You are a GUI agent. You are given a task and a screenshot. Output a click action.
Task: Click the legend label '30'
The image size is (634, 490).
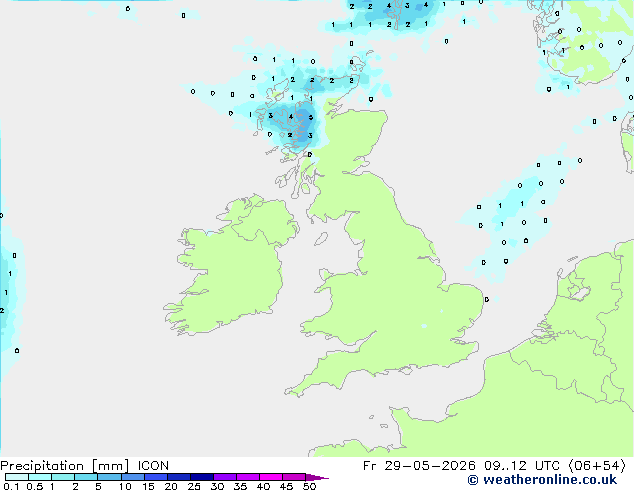click(217, 486)
